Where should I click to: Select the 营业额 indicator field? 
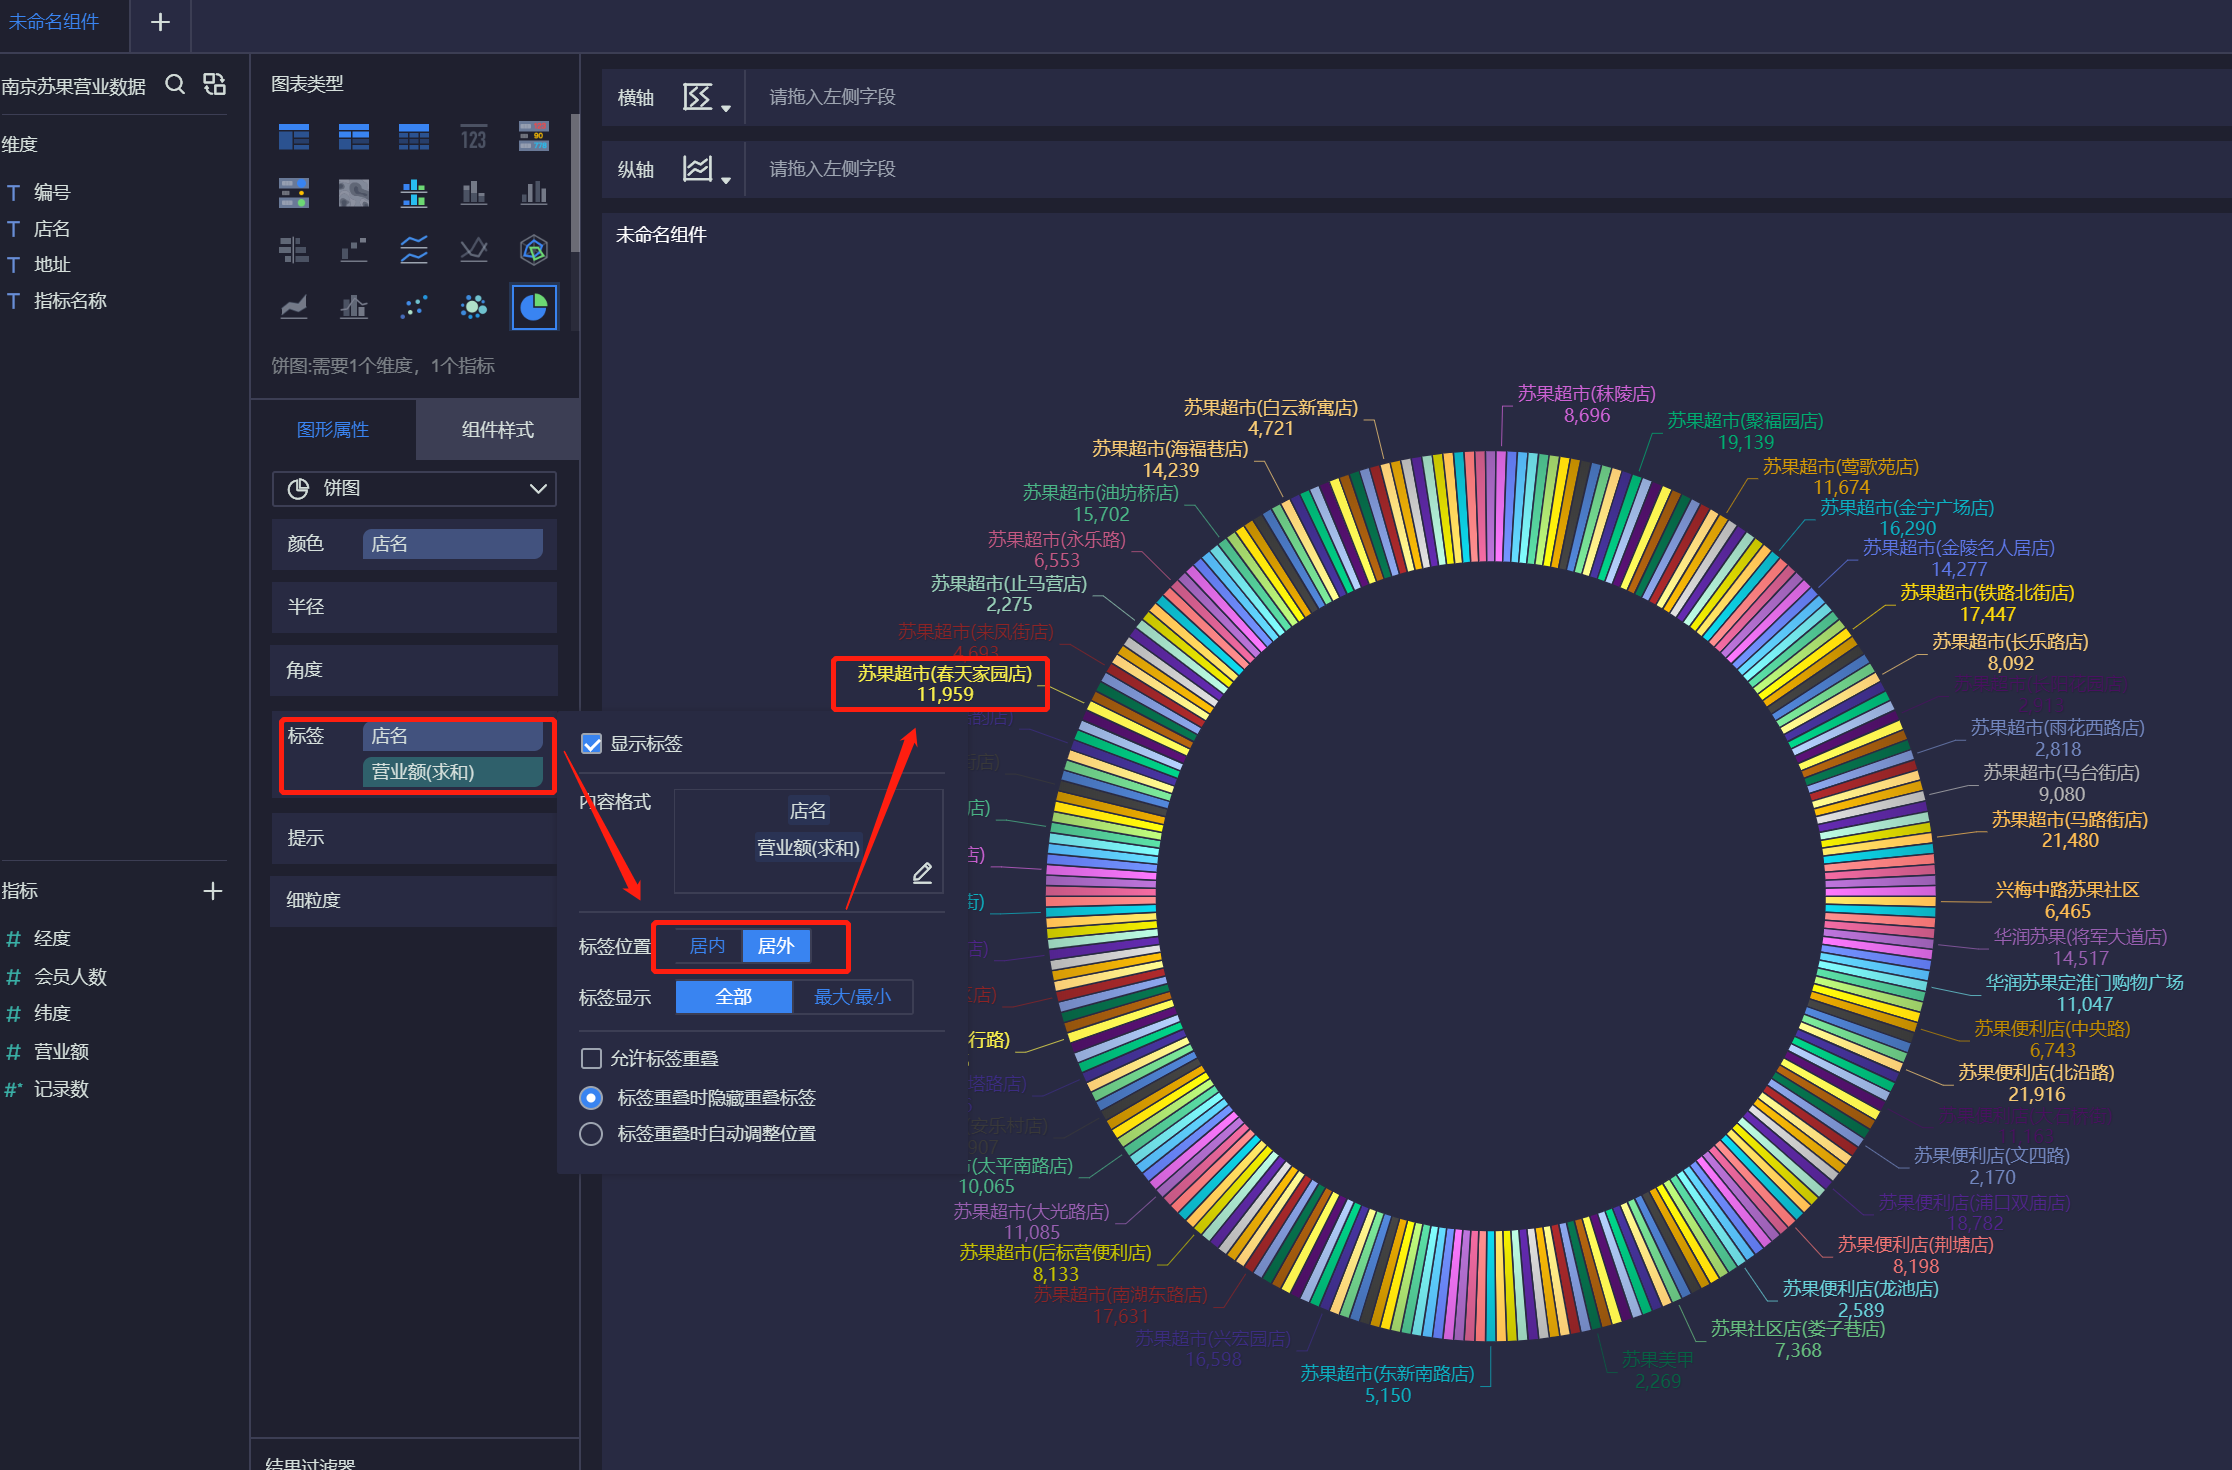pos(61,1052)
